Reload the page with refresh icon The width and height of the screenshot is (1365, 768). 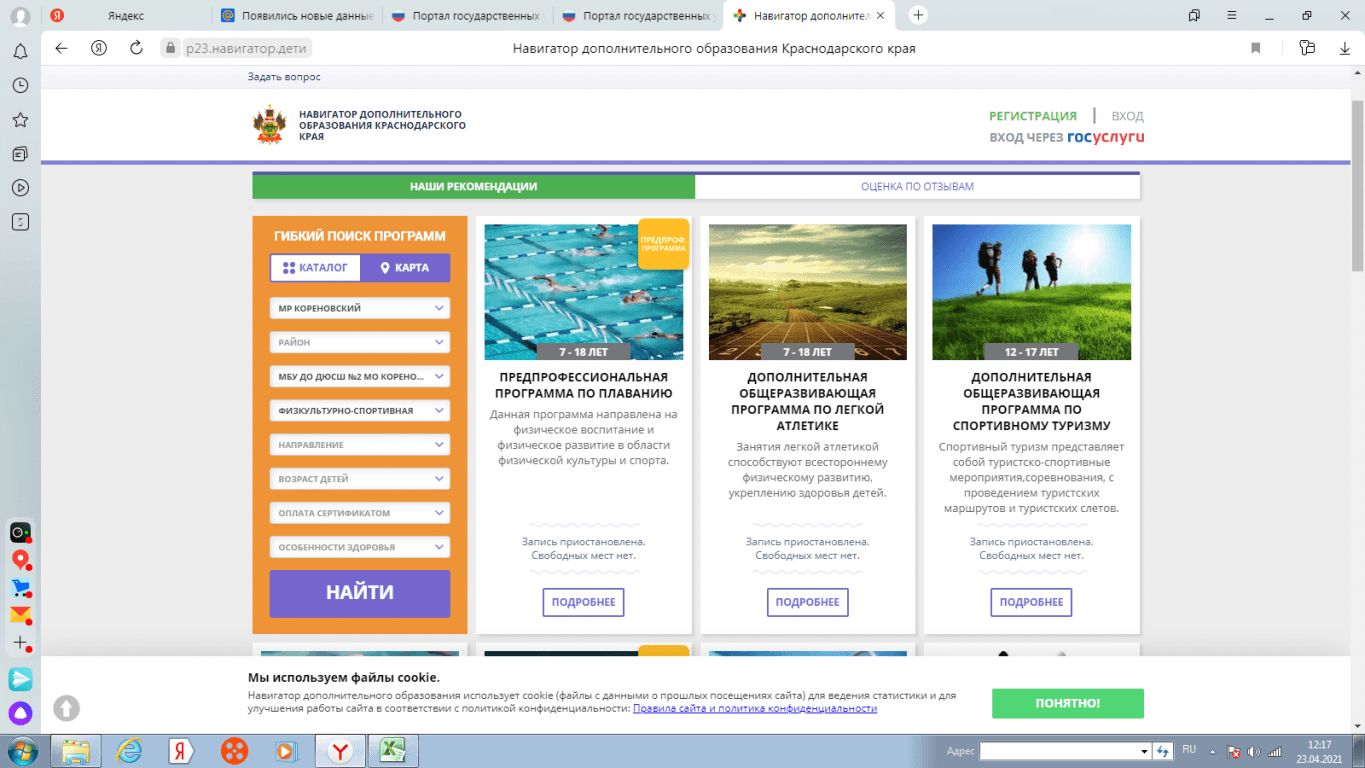pos(136,48)
